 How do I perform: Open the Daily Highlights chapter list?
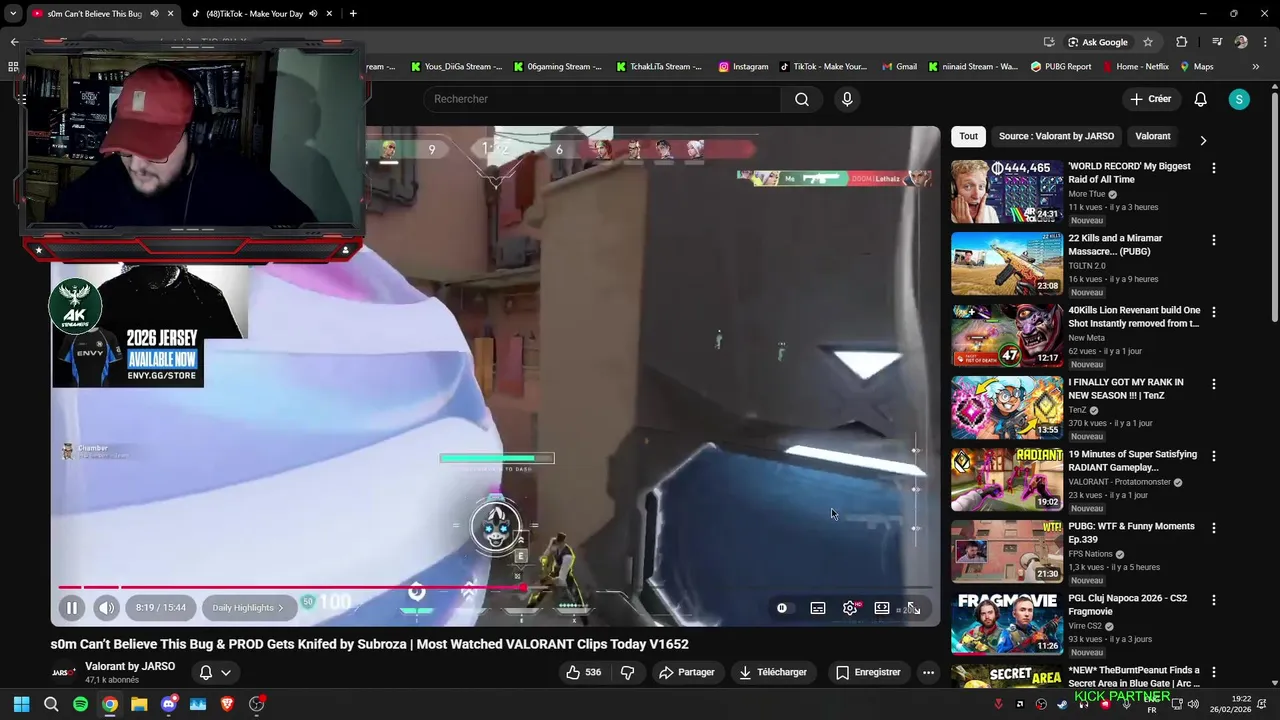tap(248, 607)
